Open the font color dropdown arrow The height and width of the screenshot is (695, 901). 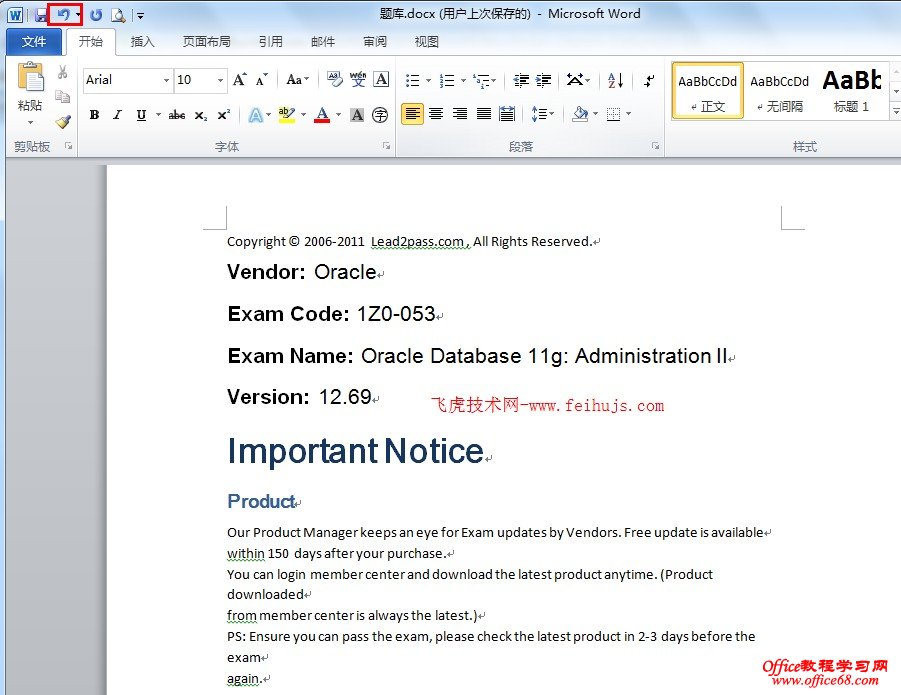(338, 115)
